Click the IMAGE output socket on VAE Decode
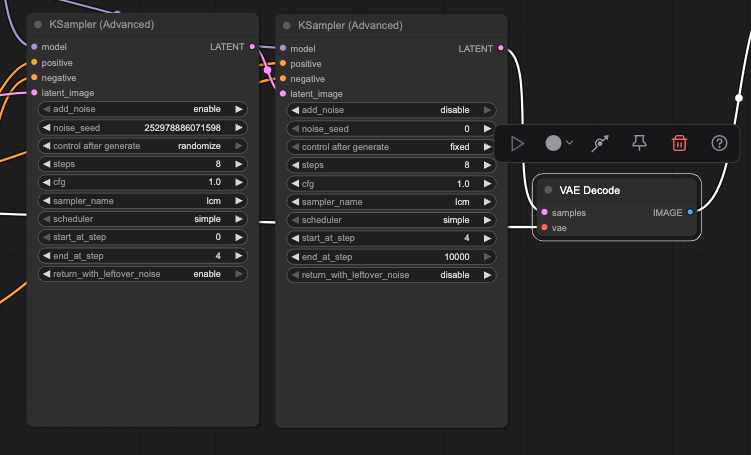Screen dimensions: 751x455 [690, 212]
